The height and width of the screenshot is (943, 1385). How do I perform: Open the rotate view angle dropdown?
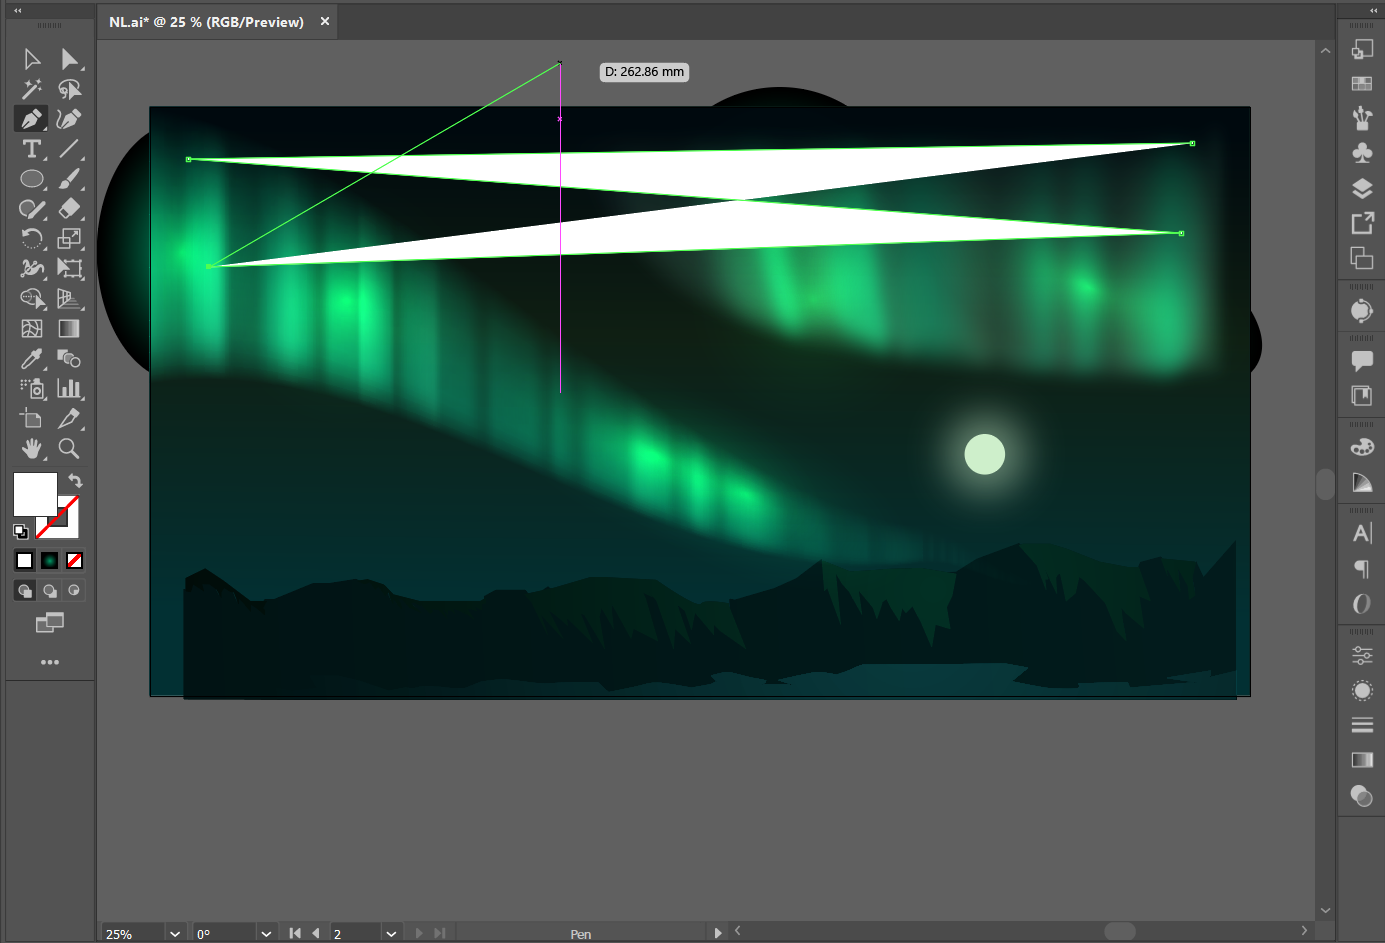tap(266, 934)
